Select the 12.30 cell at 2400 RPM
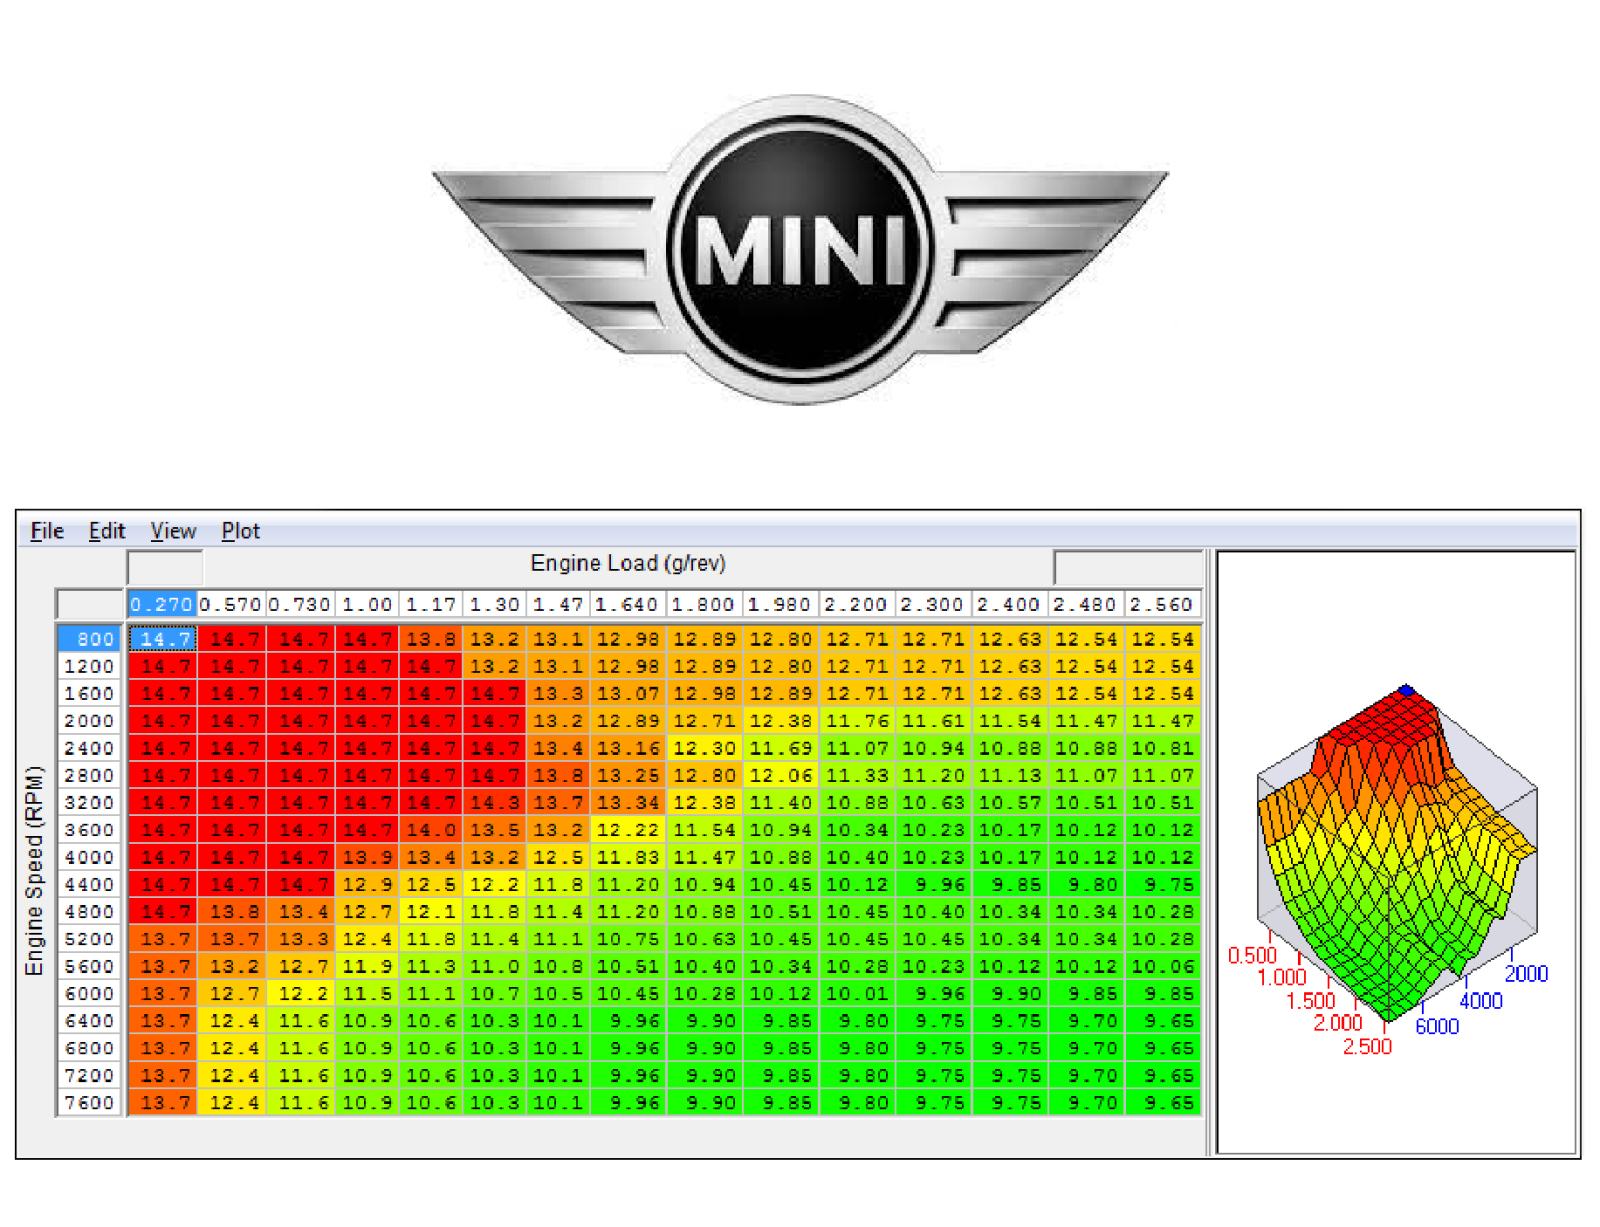The height and width of the screenshot is (1227, 1600). [x=703, y=748]
